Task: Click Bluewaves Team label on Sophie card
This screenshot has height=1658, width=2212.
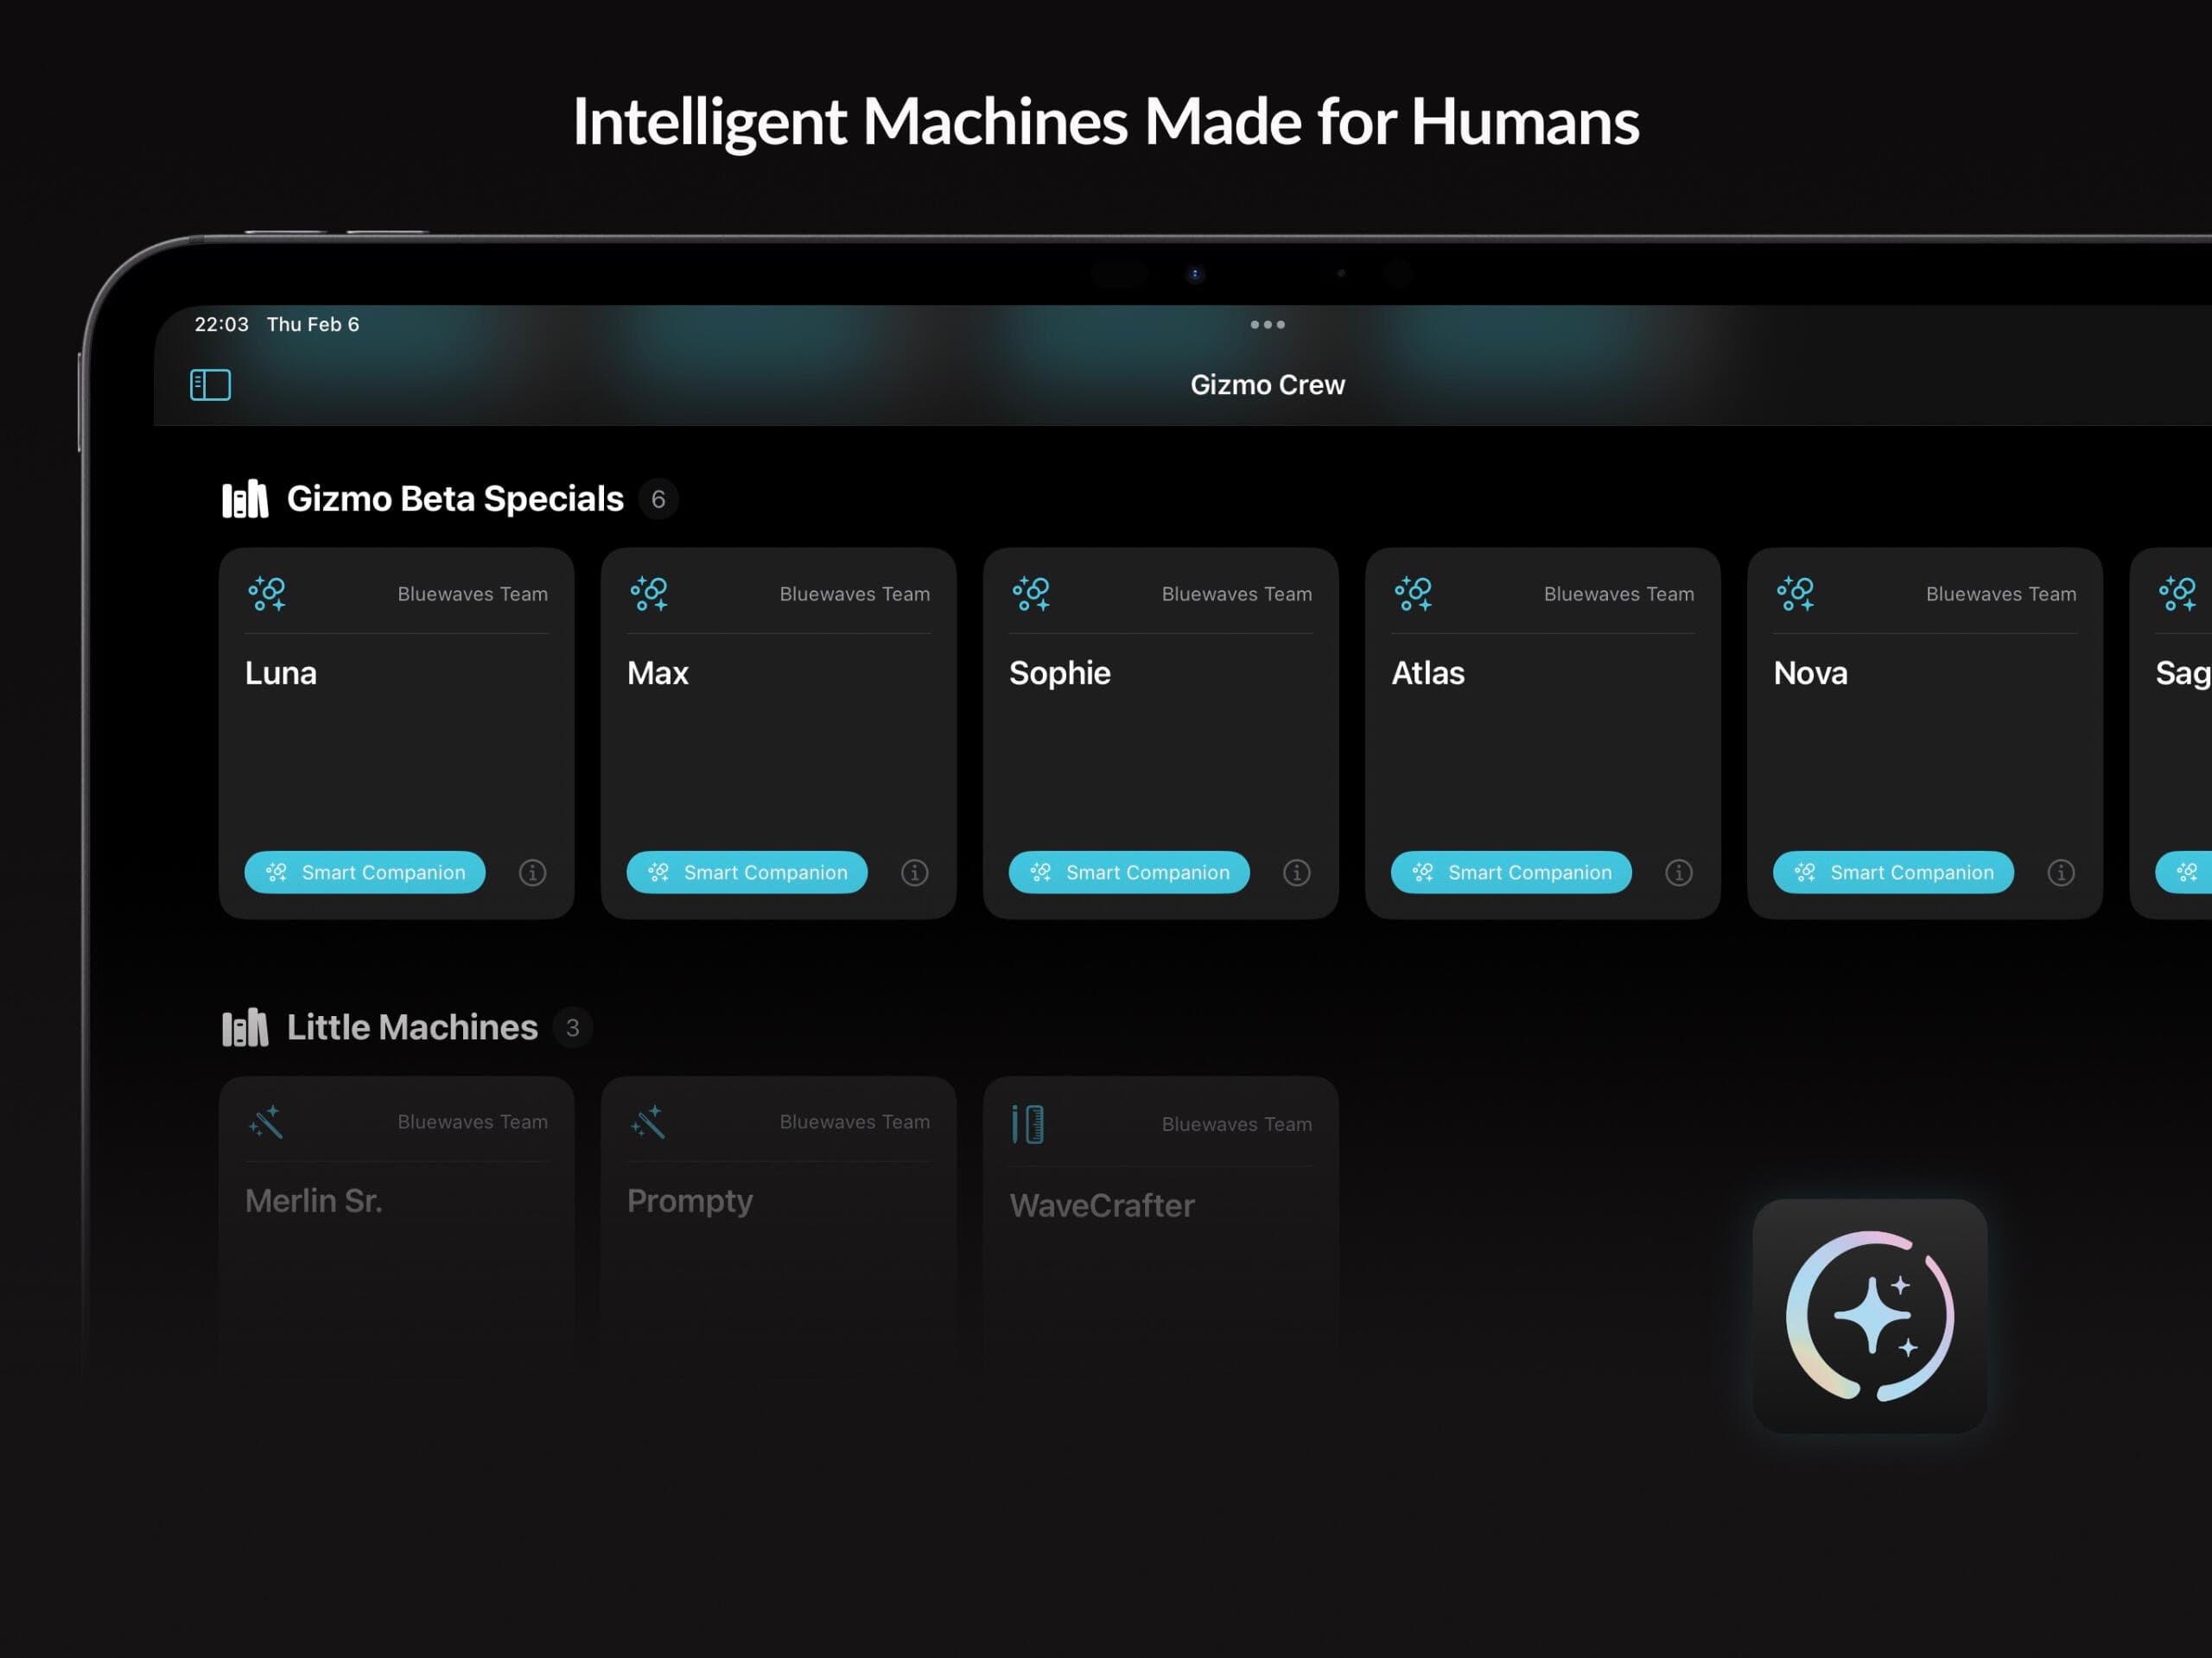Action: pos(1236,594)
